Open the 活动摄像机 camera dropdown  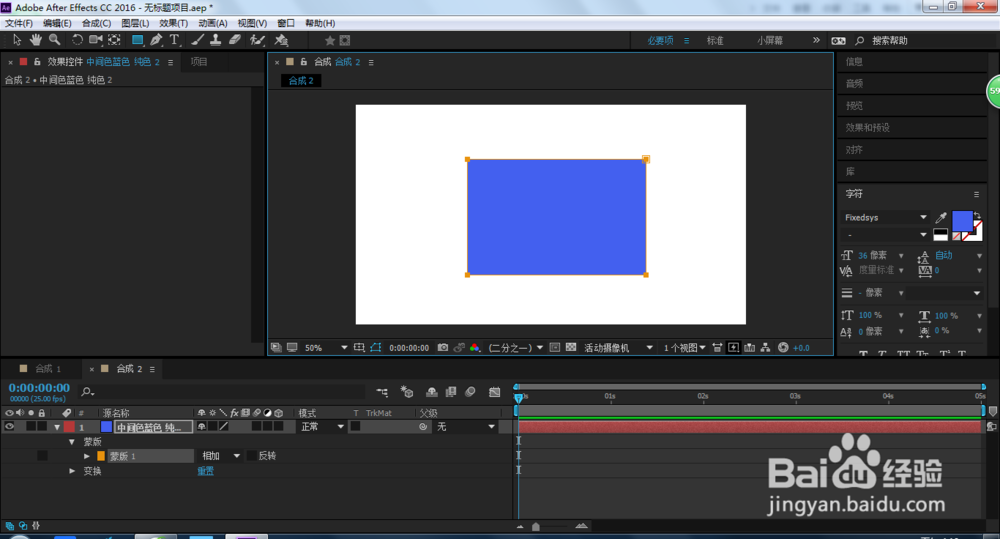tap(618, 348)
